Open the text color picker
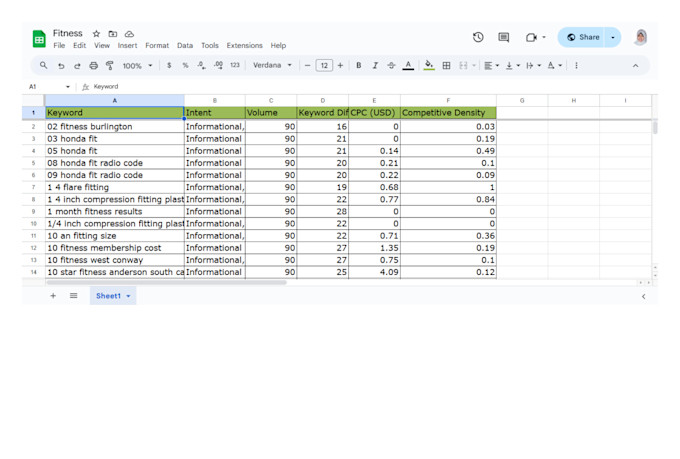This screenshot has width=680, height=459. tap(408, 66)
